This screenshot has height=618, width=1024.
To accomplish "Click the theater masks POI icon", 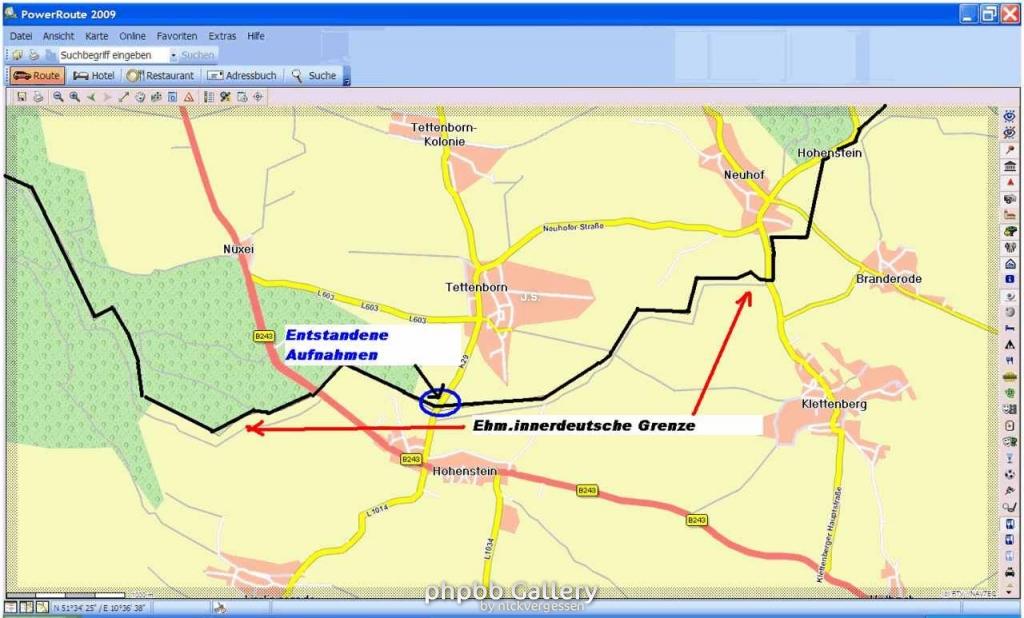I will pyautogui.click(x=1010, y=440).
